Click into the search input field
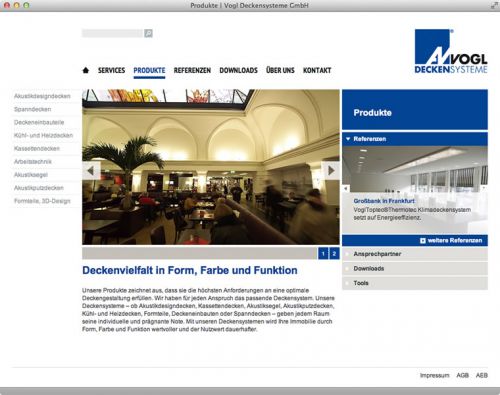500x395 pixels. [x=113, y=33]
